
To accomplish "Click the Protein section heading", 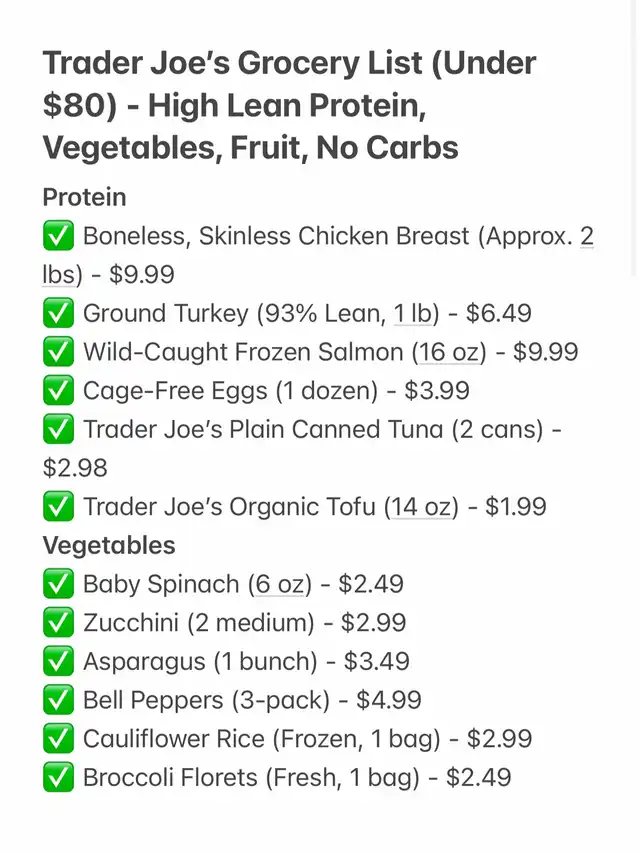I will (x=84, y=197).
